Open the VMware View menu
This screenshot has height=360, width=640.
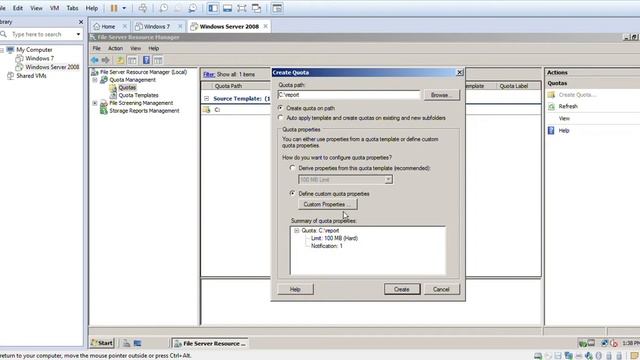click(36, 8)
